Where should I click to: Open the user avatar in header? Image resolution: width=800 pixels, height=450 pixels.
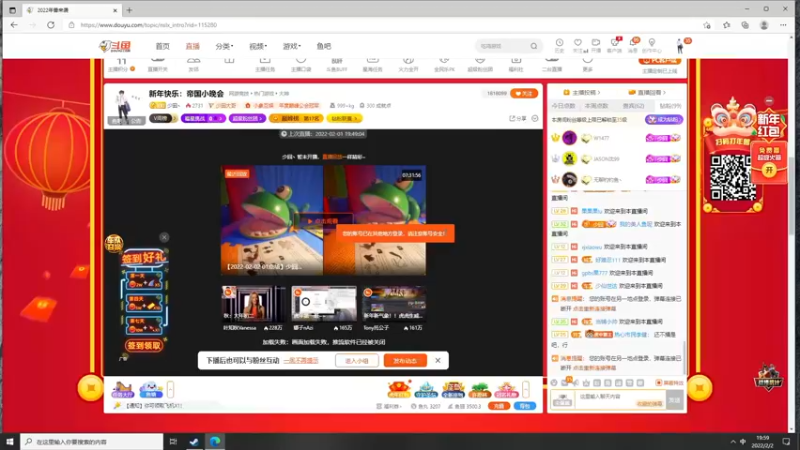tap(680, 46)
